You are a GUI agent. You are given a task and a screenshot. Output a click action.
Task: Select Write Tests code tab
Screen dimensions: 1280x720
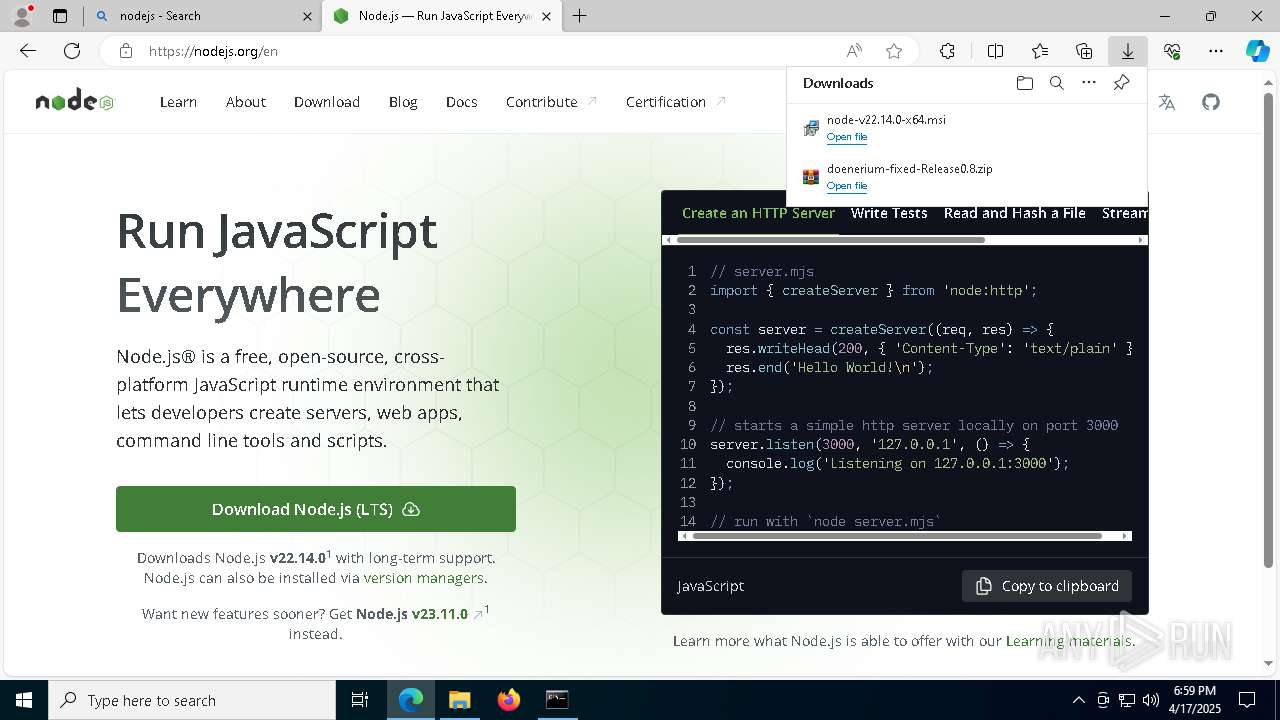click(889, 213)
